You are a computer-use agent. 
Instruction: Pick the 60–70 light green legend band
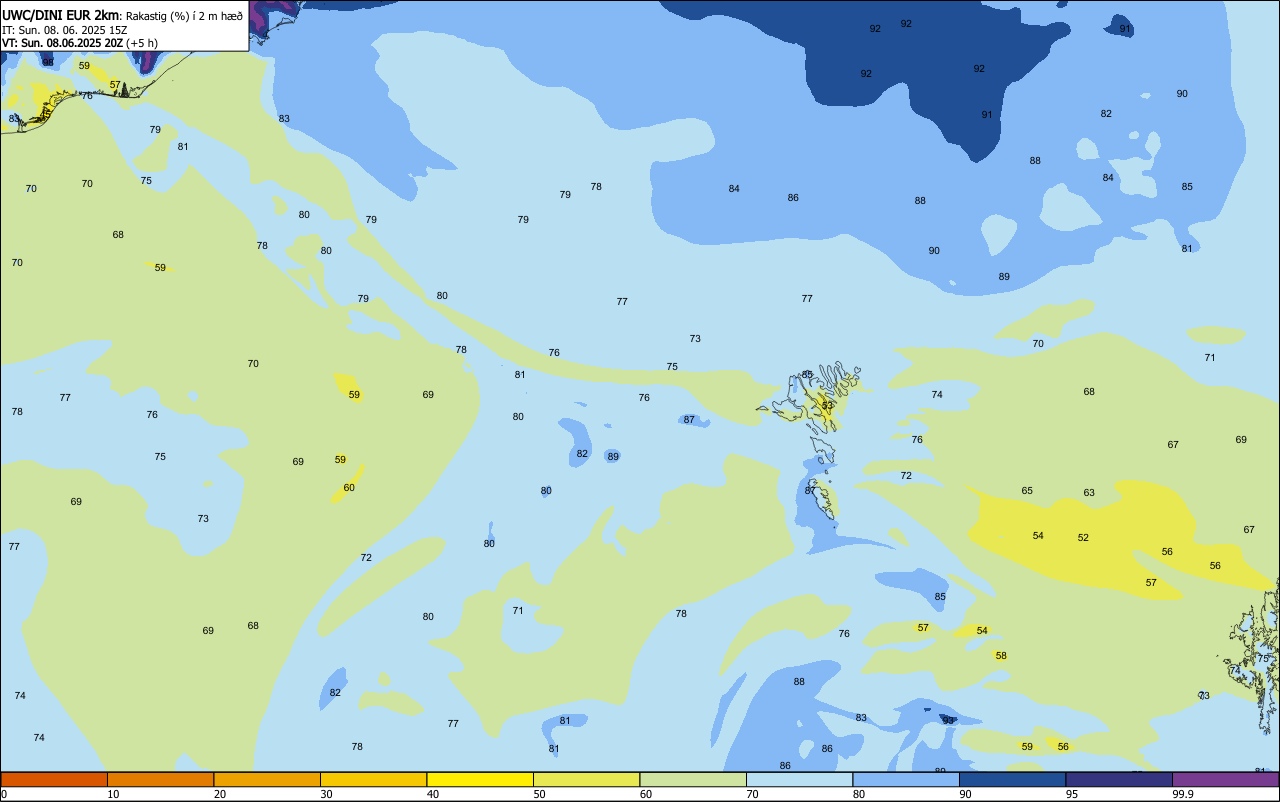point(693,779)
